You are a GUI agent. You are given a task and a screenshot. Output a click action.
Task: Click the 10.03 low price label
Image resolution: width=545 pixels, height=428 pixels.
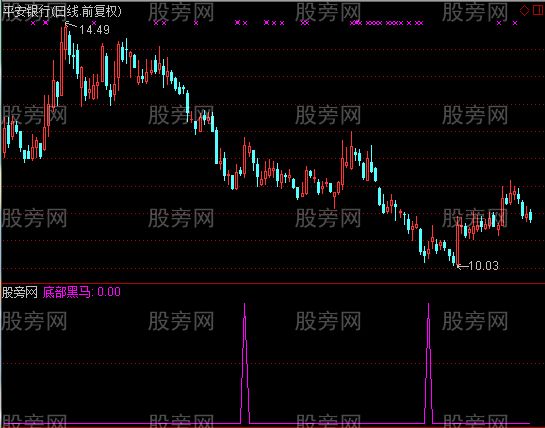point(483,266)
